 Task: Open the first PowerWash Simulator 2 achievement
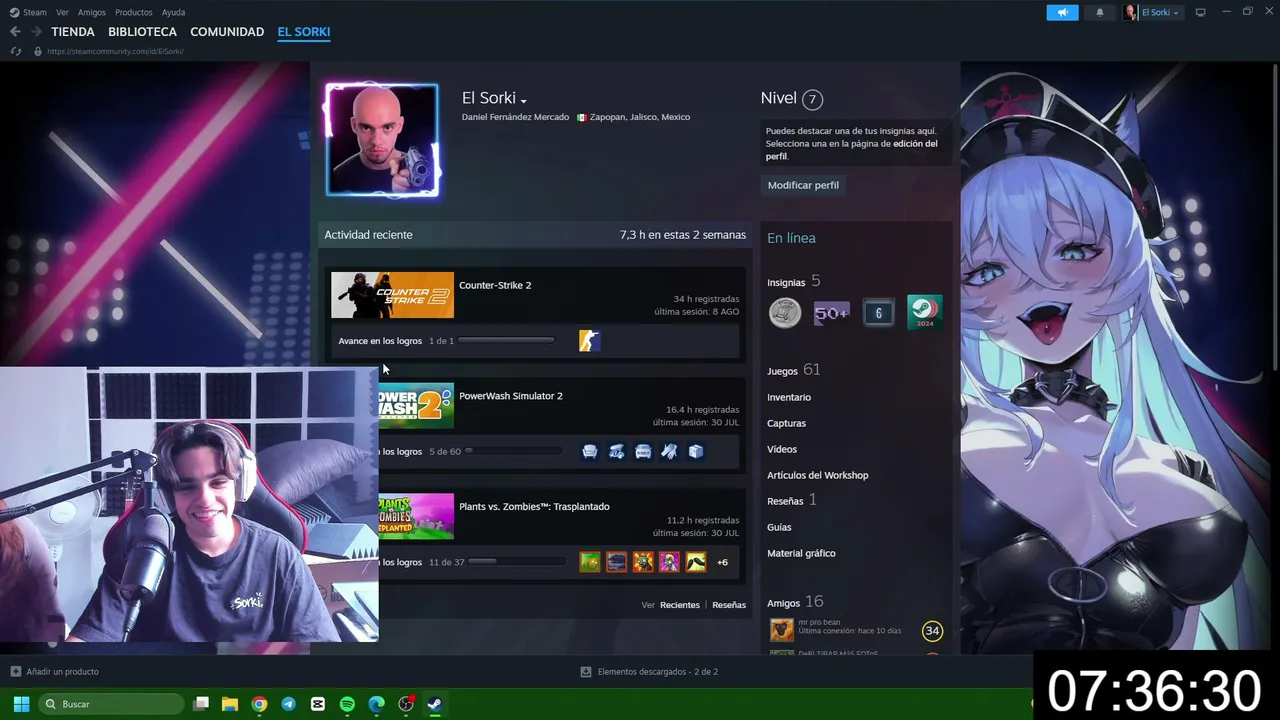(x=590, y=451)
